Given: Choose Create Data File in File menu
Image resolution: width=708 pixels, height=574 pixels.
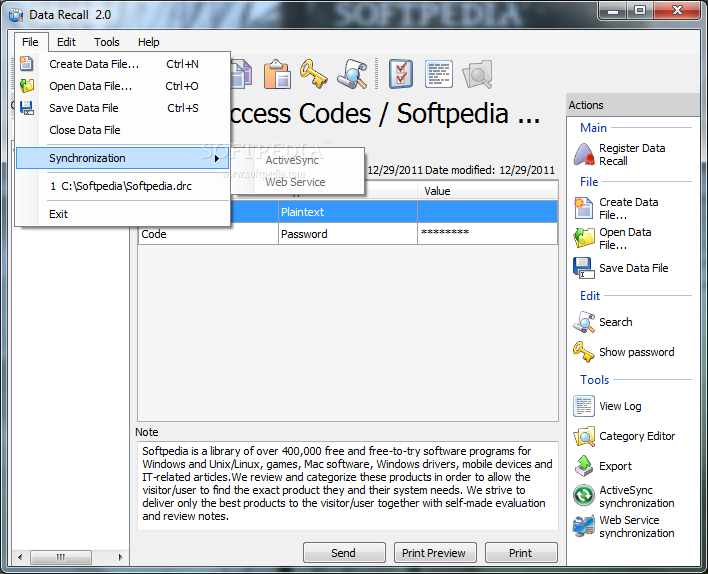Looking at the screenshot, I should point(122,64).
